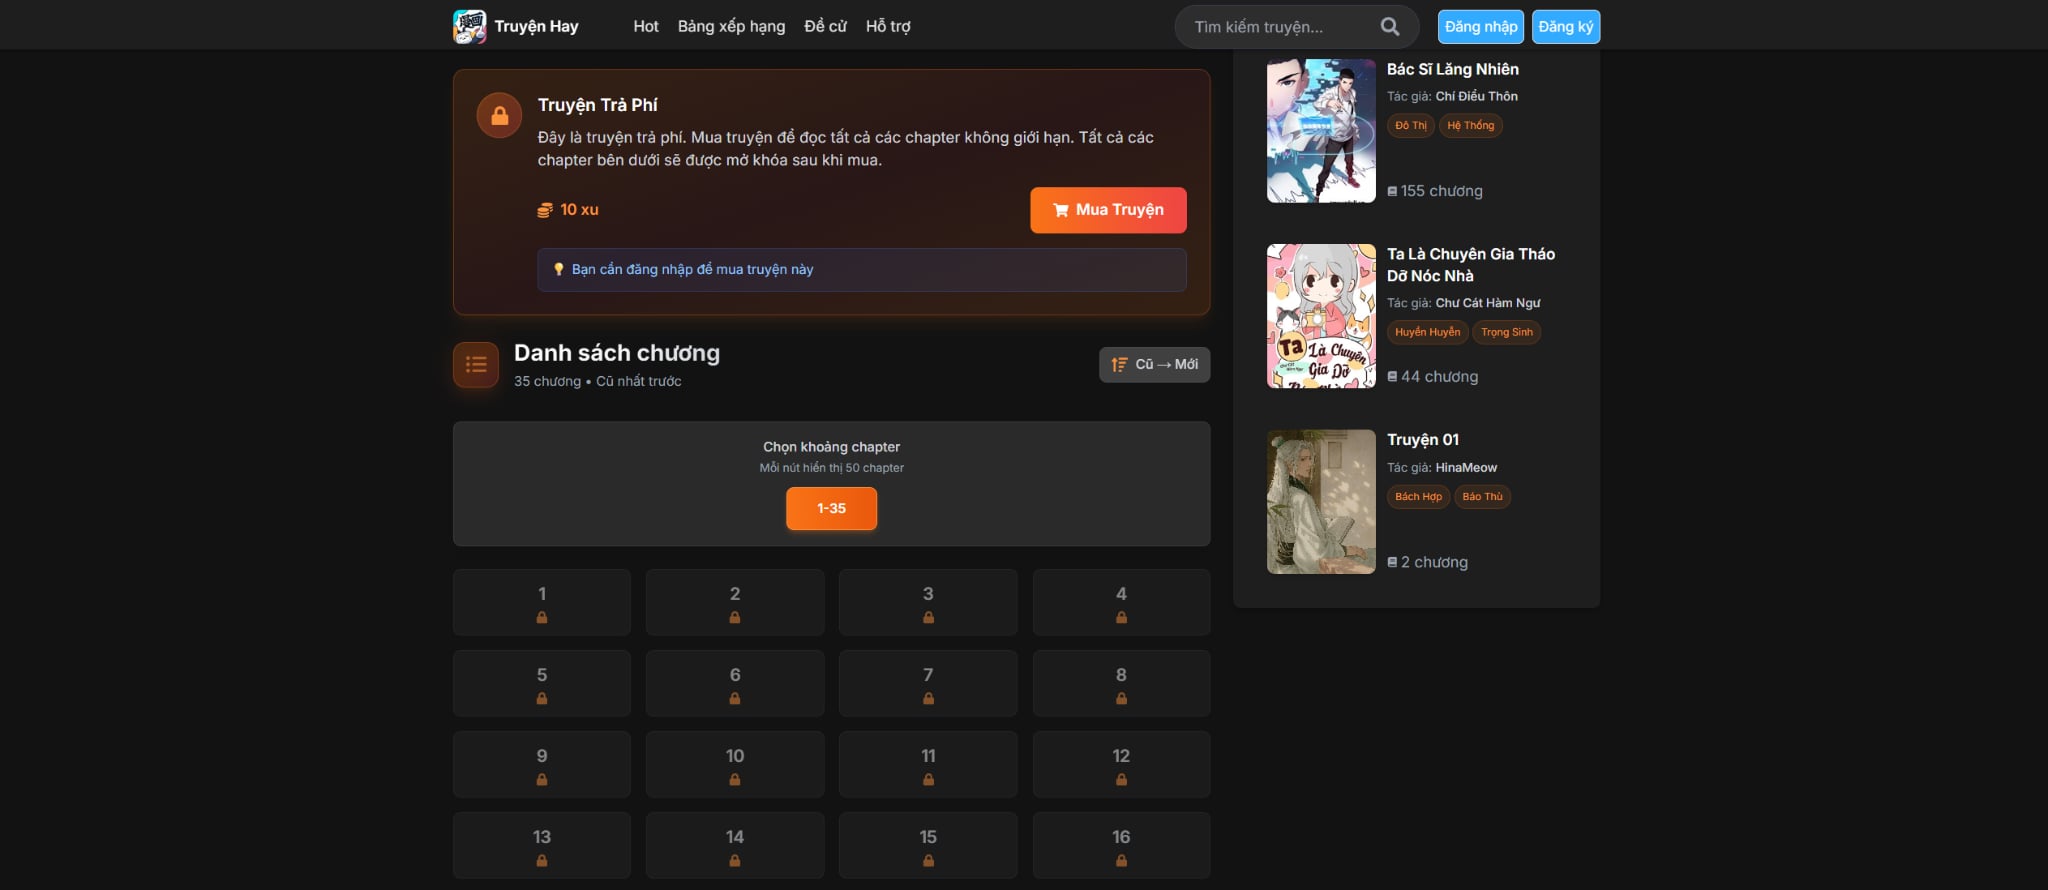
Task: Click the lock icon under chapter 1
Action: [x=542, y=618]
